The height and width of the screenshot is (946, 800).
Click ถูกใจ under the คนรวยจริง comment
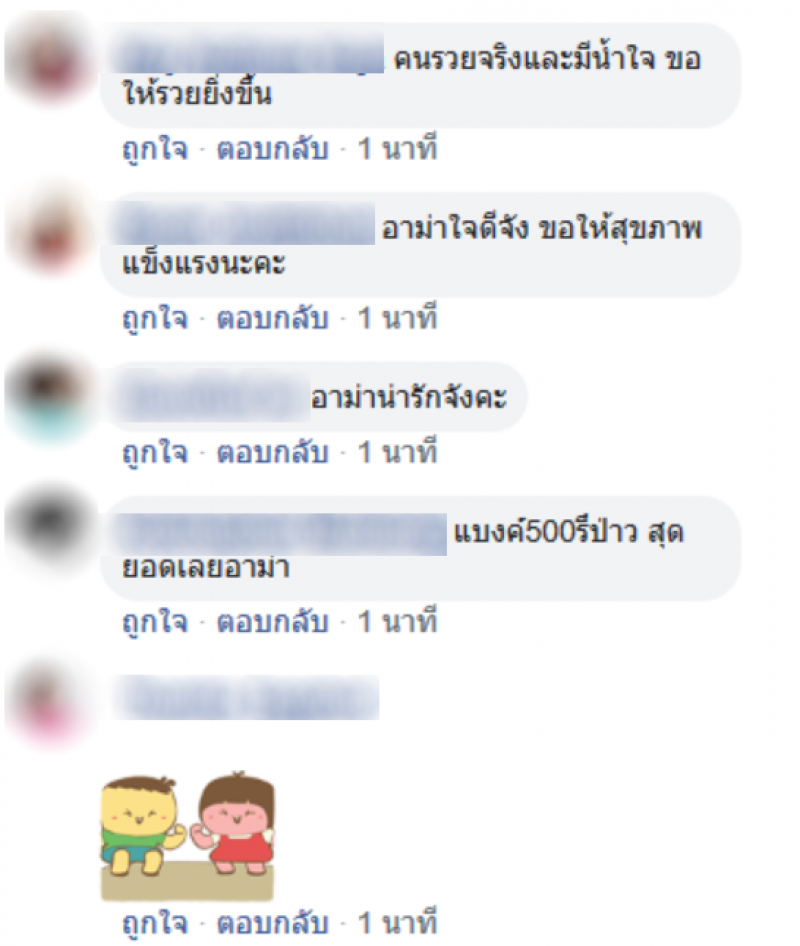coord(155,148)
